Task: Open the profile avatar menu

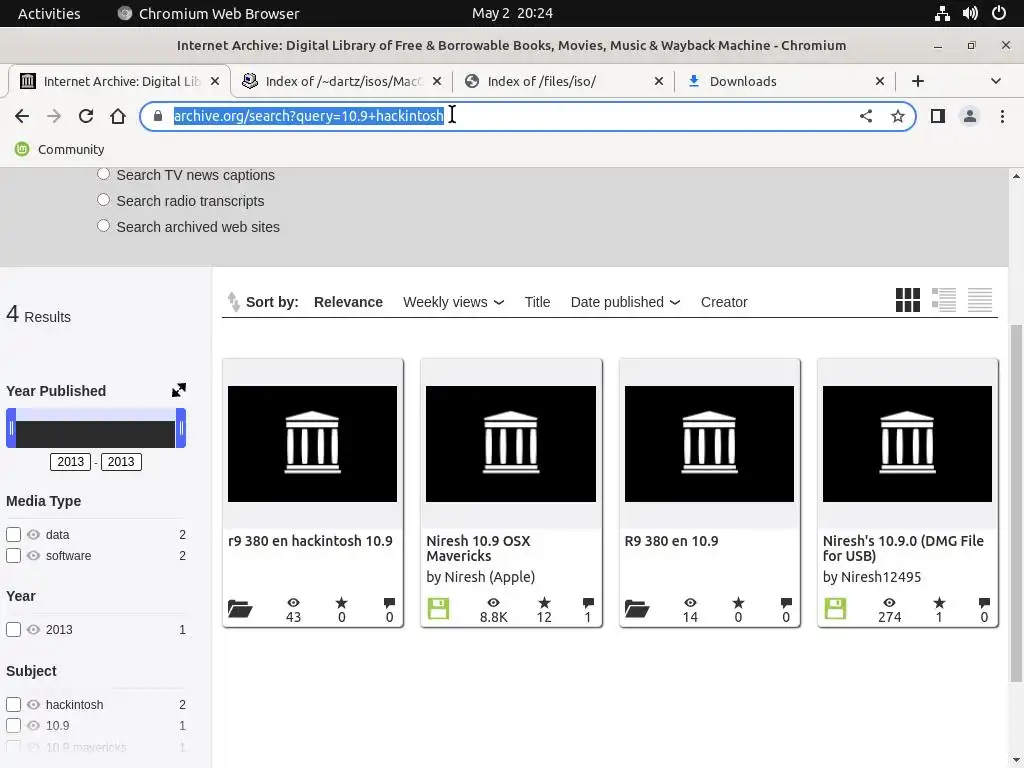Action: point(970,116)
